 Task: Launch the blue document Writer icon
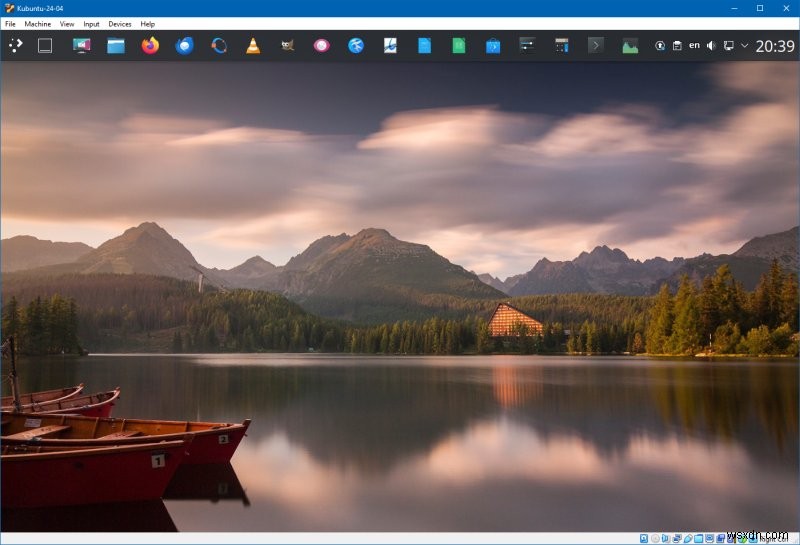pos(424,45)
